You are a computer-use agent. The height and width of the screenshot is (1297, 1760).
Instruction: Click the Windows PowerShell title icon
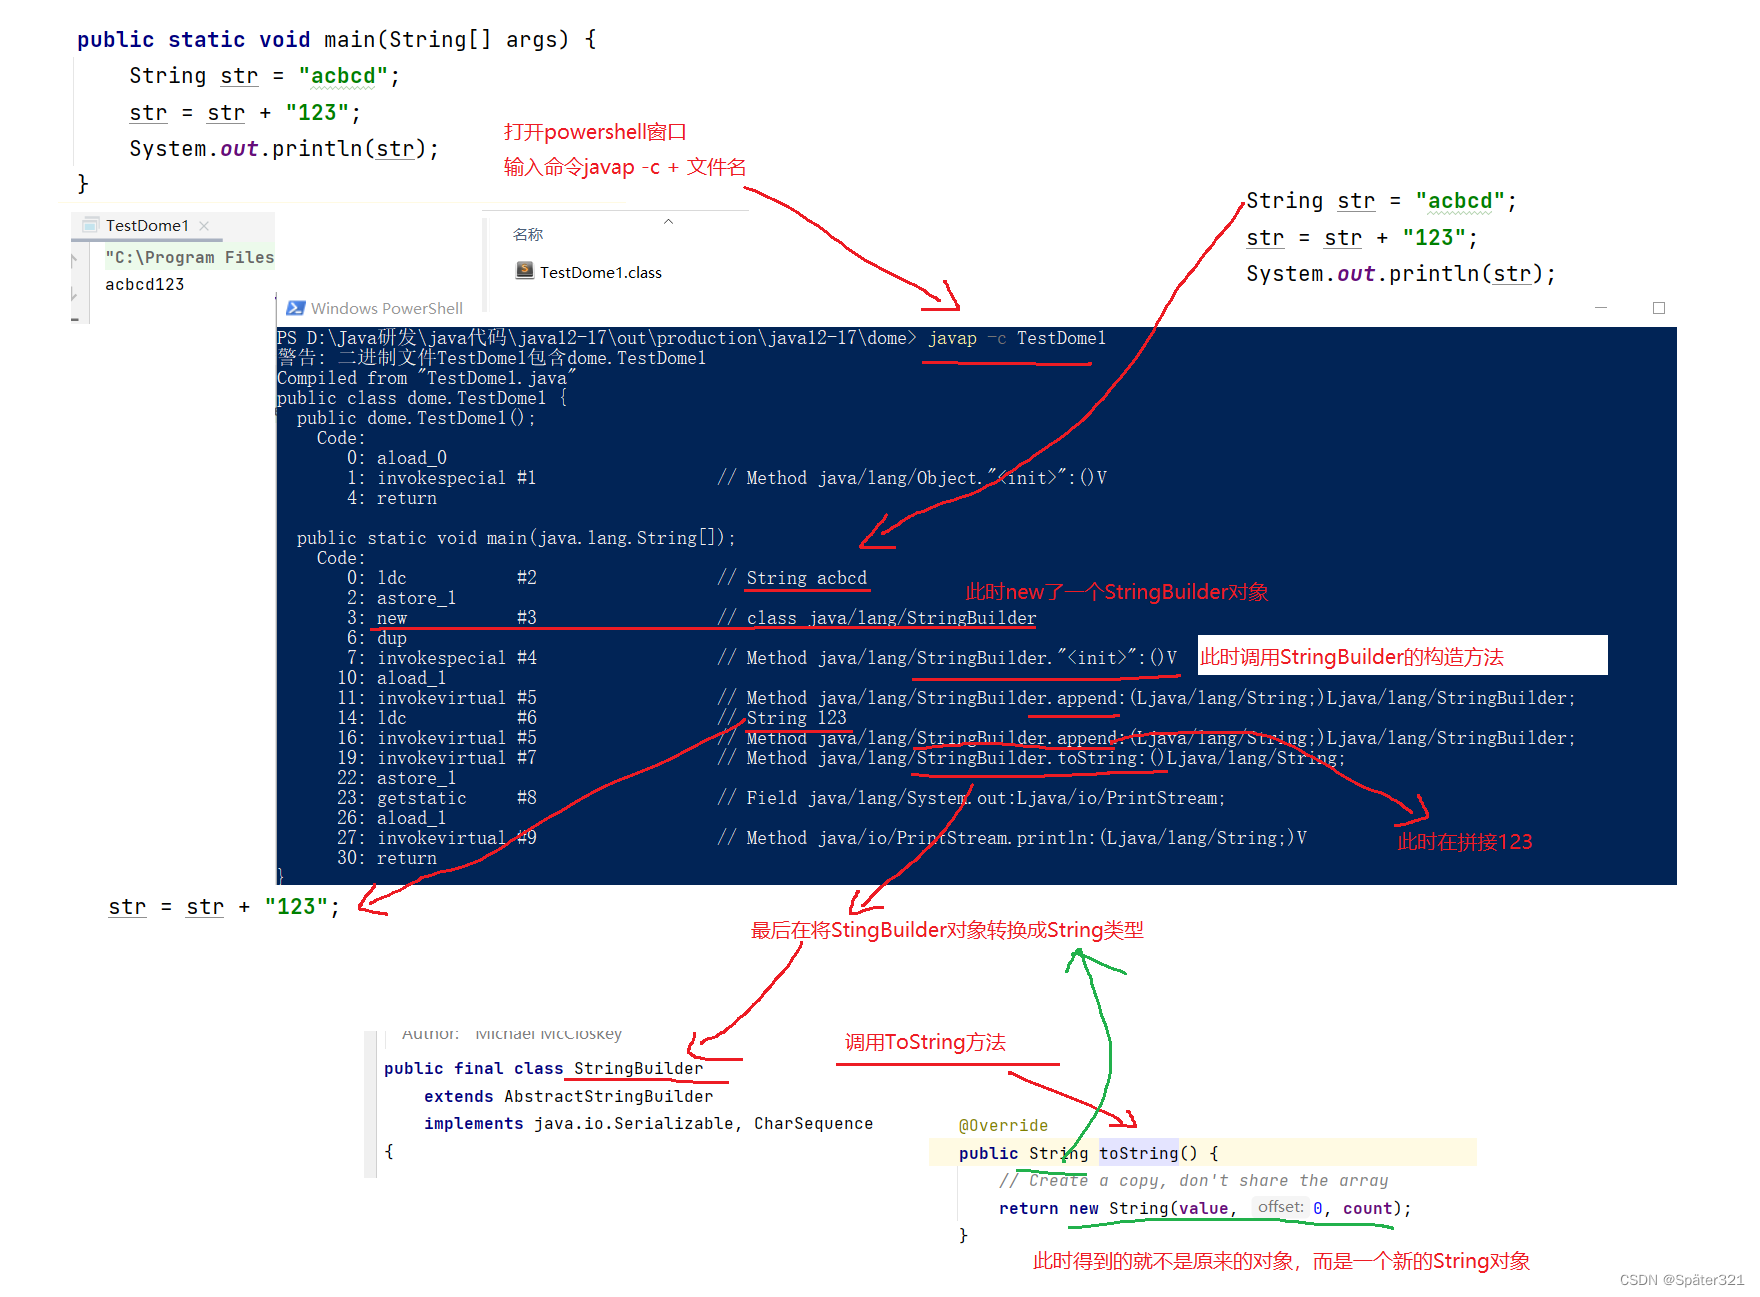(295, 308)
